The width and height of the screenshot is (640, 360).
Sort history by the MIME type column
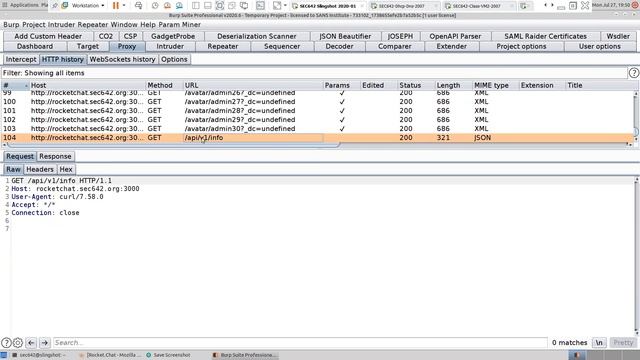click(495, 85)
